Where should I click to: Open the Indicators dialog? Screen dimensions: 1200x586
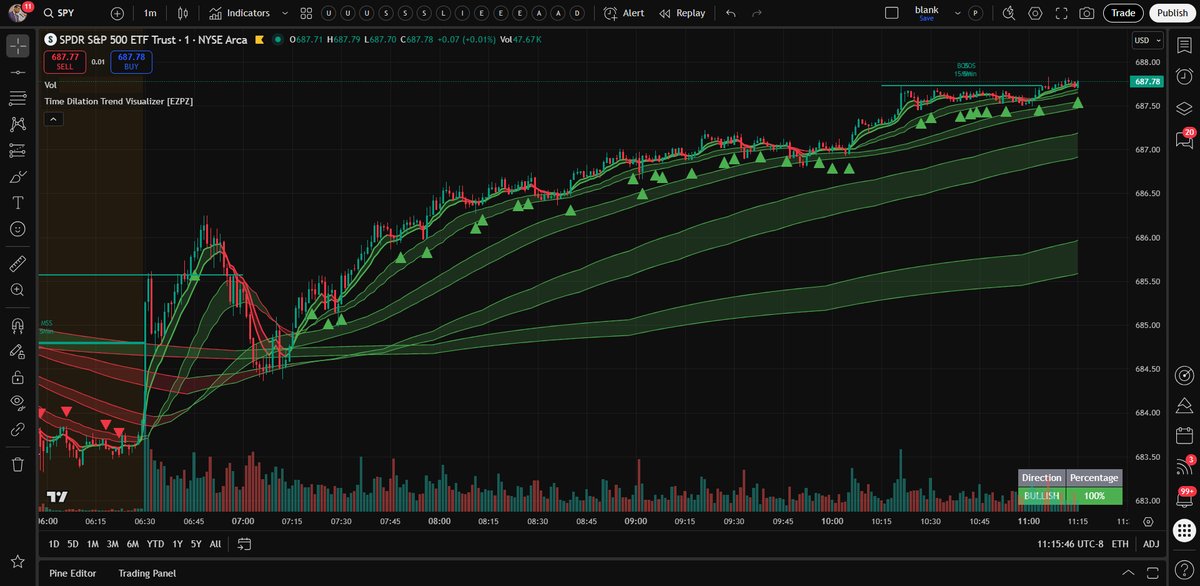click(x=241, y=13)
